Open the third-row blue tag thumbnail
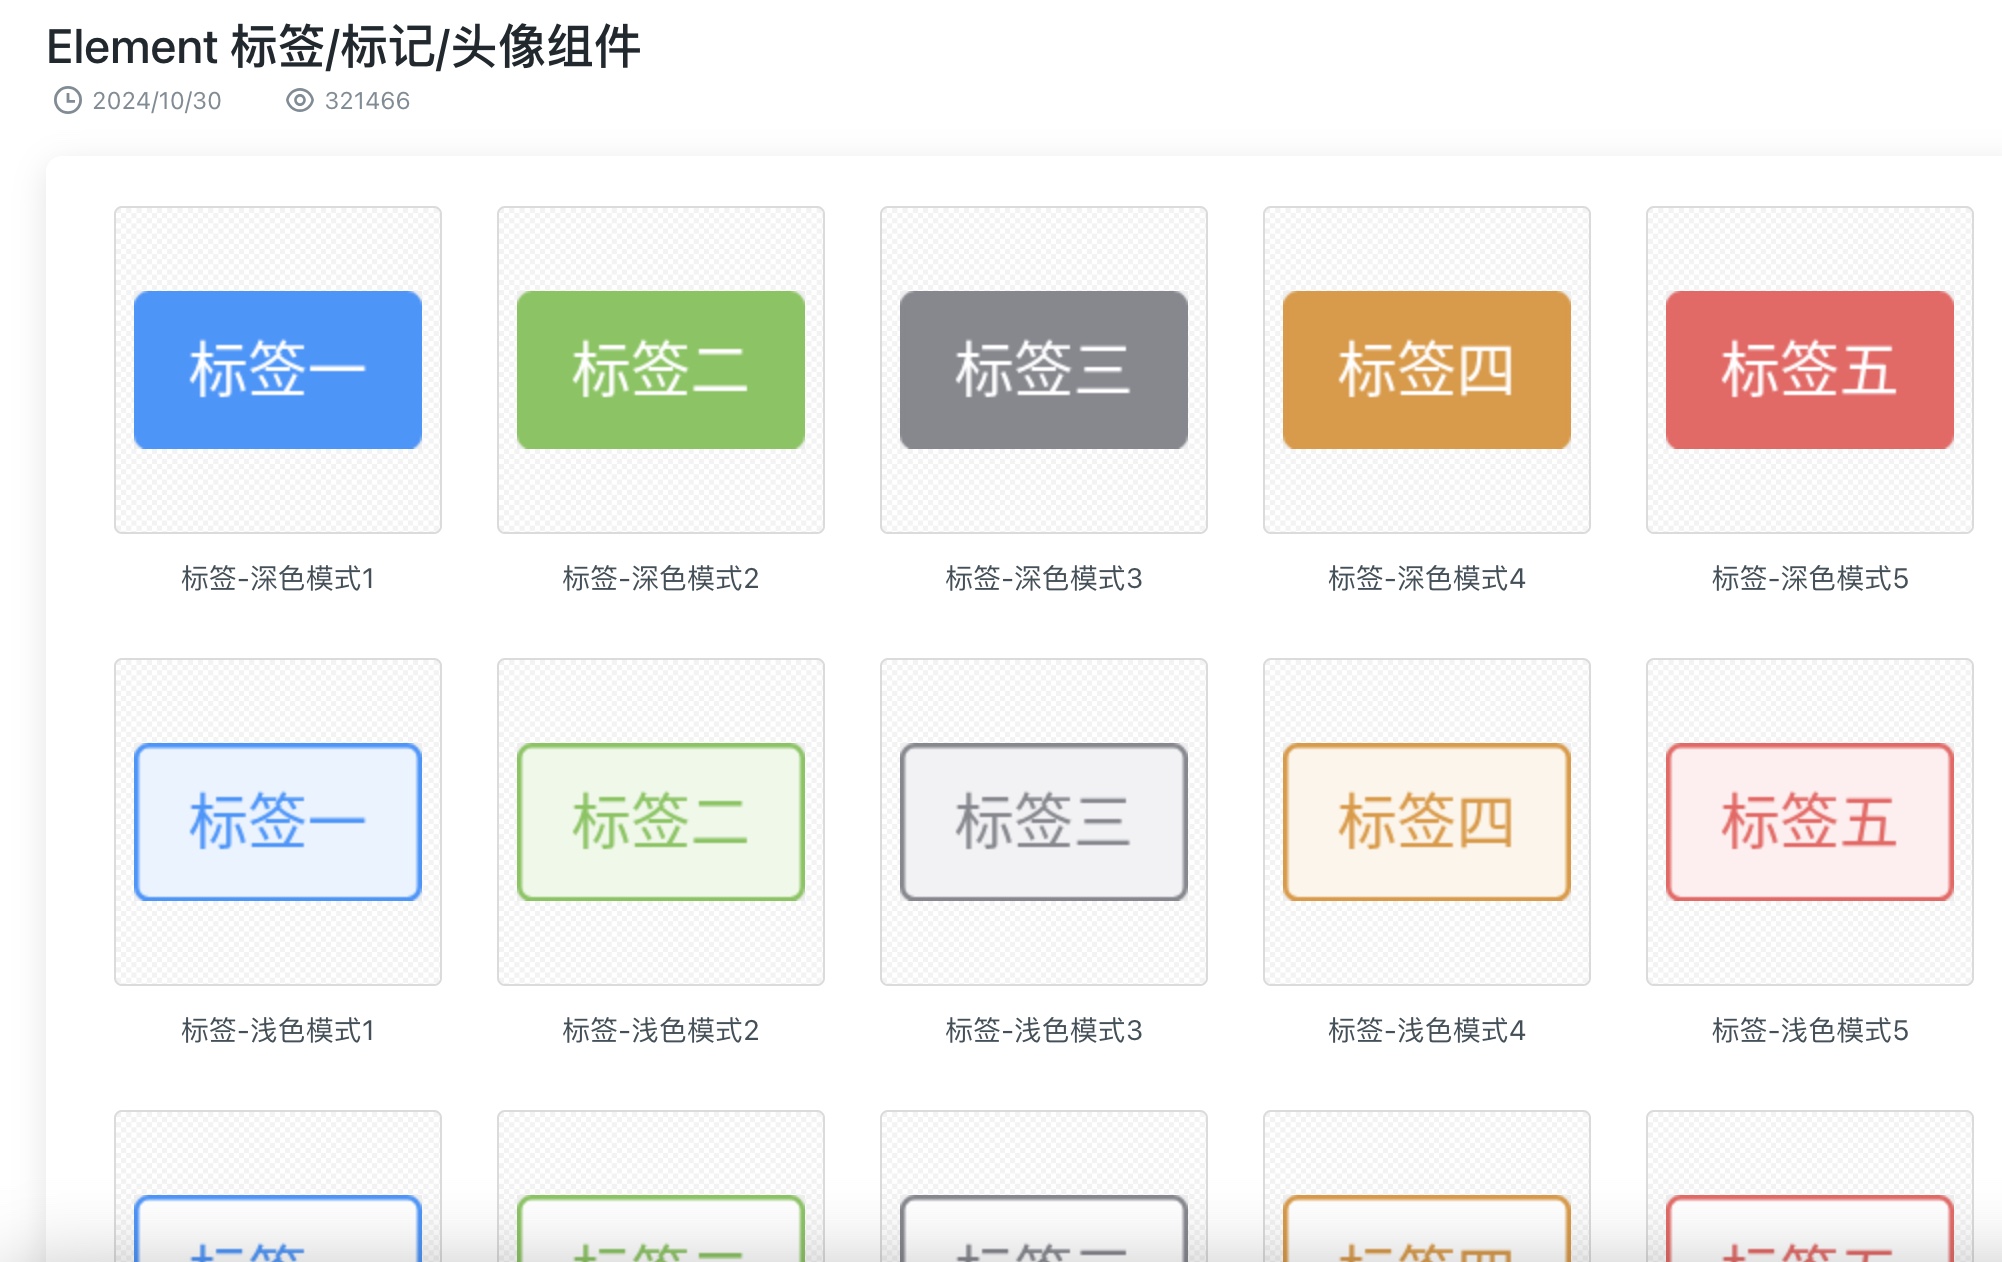Image resolution: width=2002 pixels, height=1262 pixels. pyautogui.click(x=278, y=1187)
